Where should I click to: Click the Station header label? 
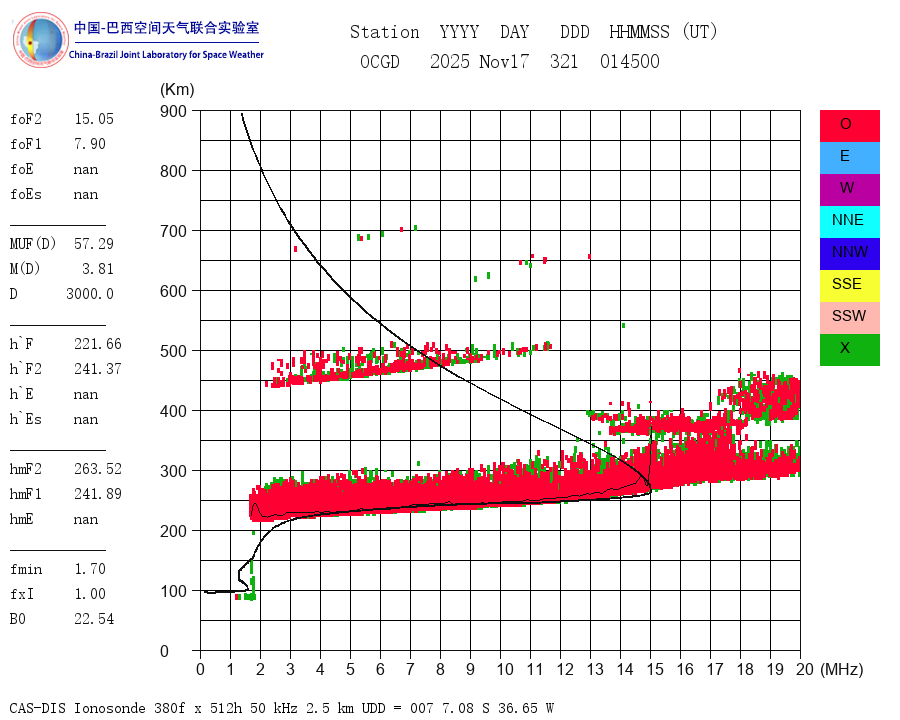385,32
